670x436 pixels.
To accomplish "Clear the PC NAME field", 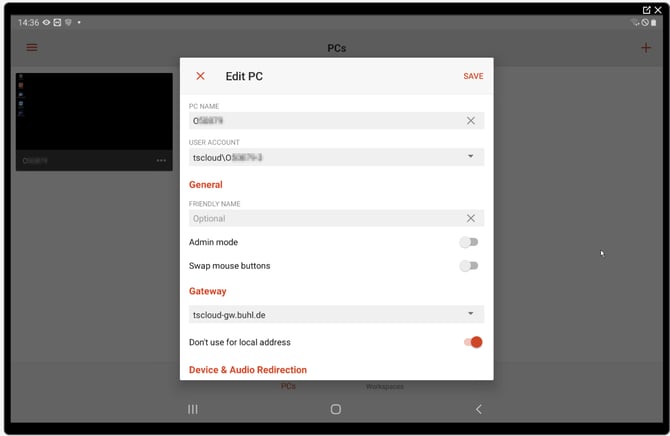I will click(x=470, y=121).
